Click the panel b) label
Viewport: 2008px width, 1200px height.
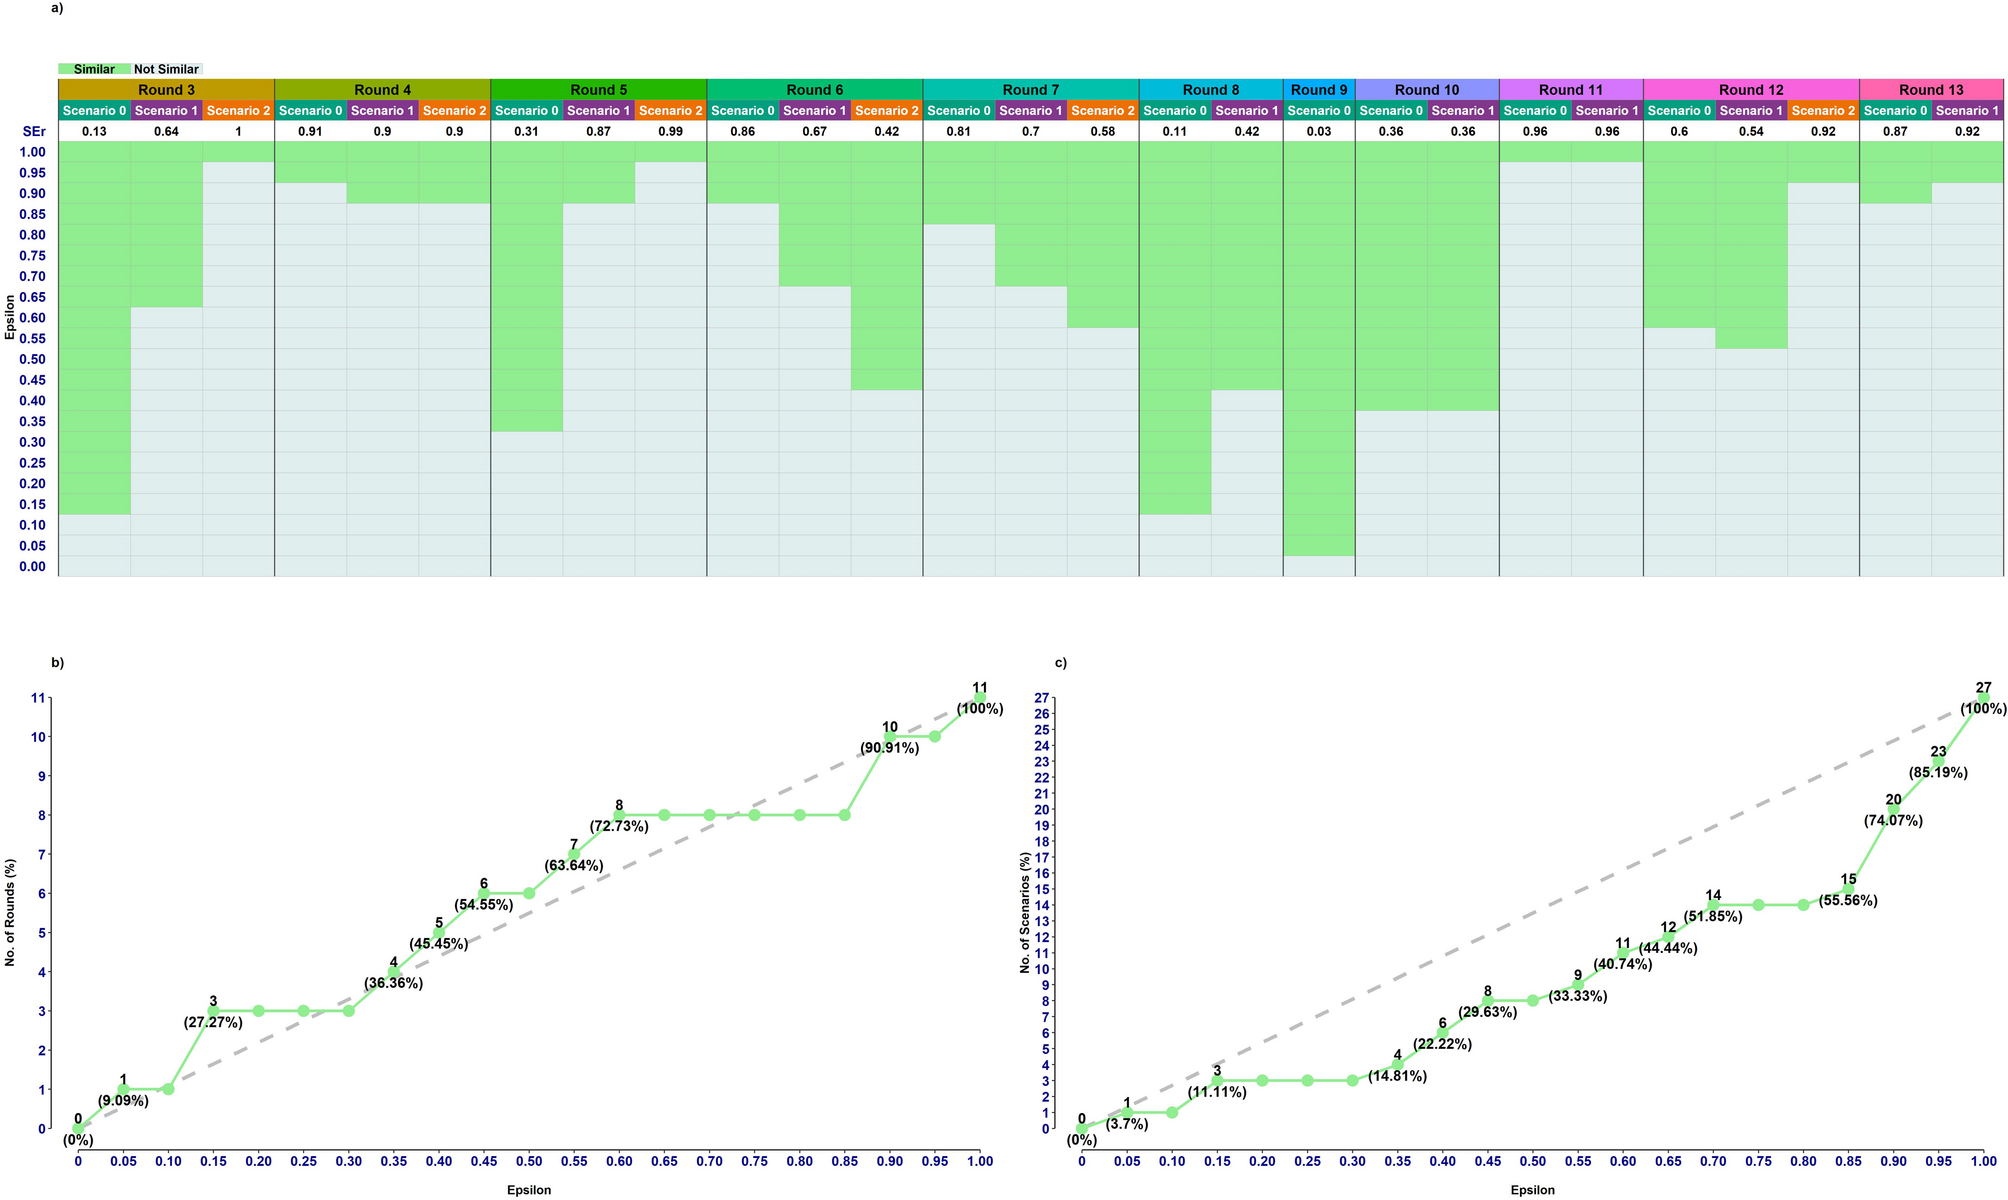pyautogui.click(x=57, y=662)
